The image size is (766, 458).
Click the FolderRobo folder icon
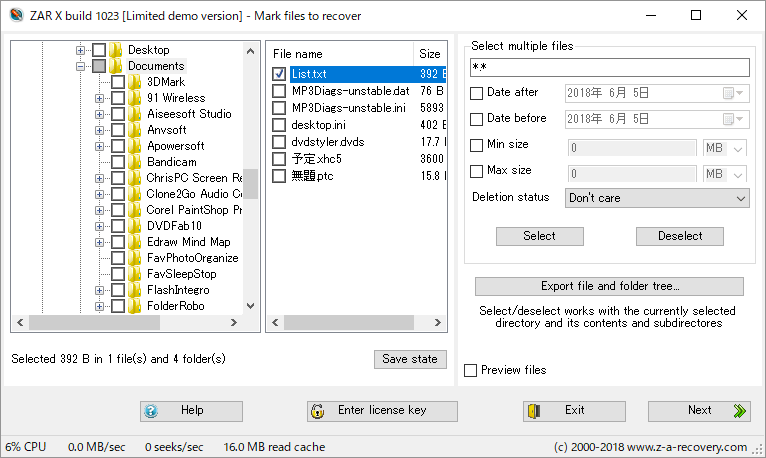[x=135, y=306]
